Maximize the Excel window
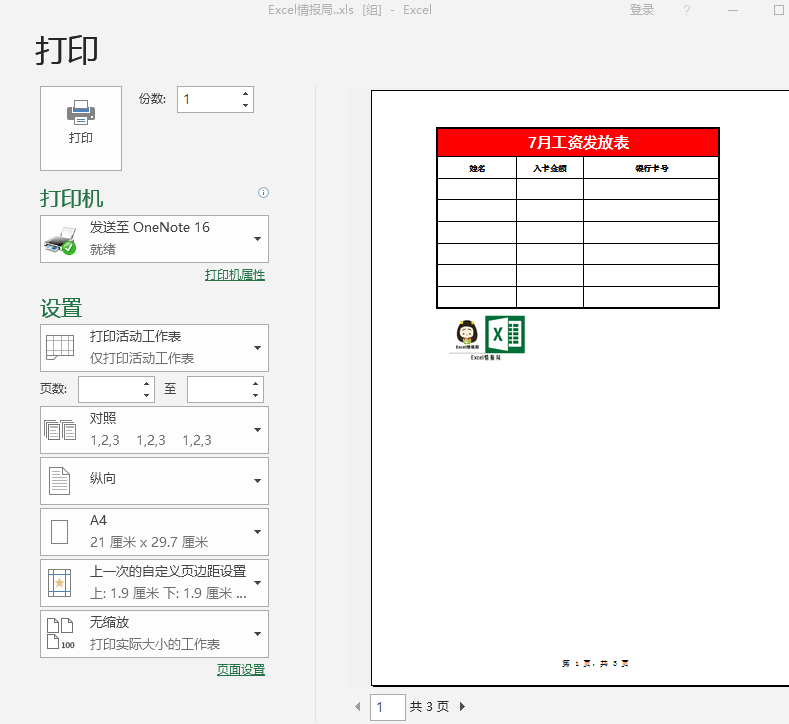789x724 pixels. (x=778, y=10)
